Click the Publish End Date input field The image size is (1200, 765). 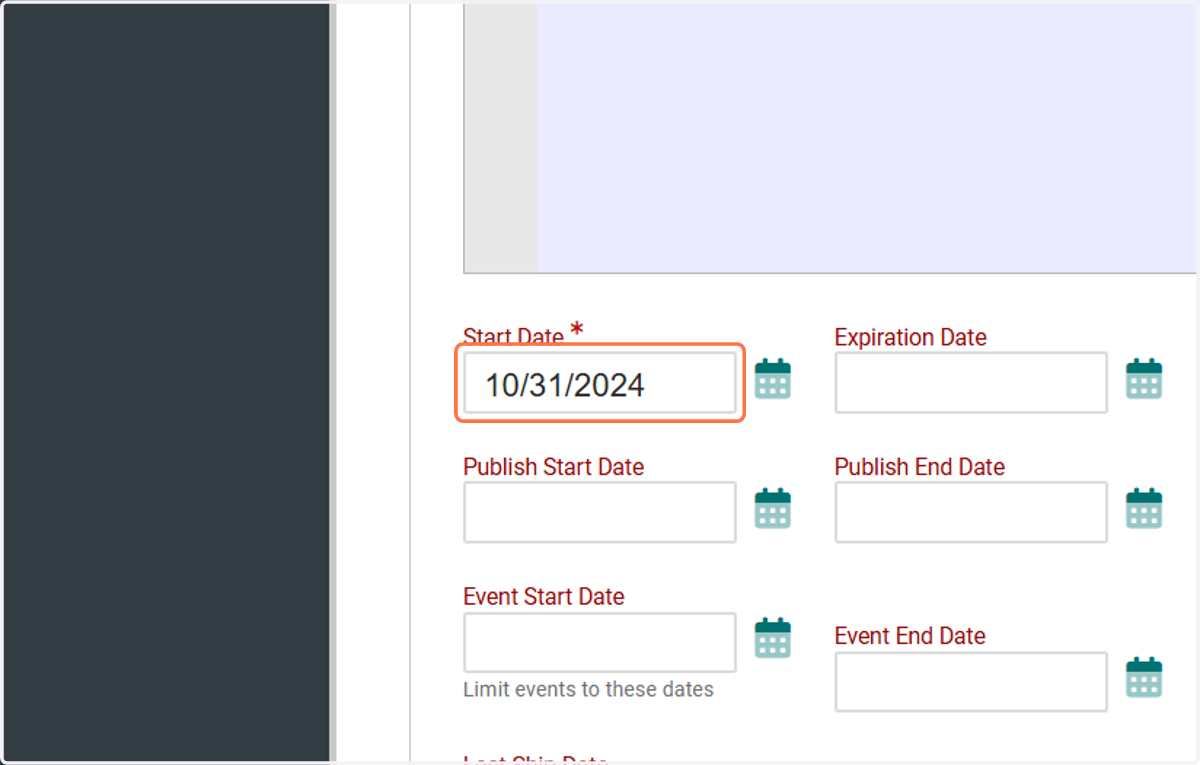[971, 512]
